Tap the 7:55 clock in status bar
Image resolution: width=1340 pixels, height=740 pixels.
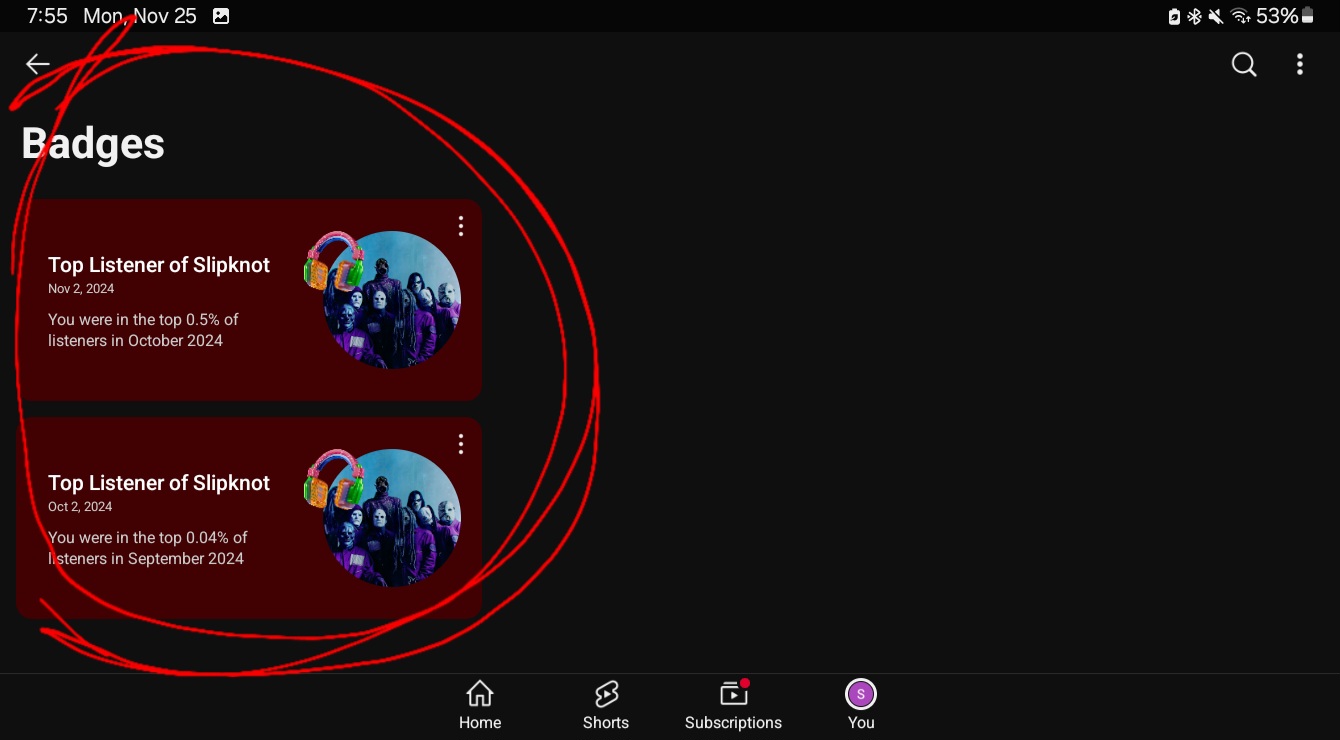[x=47, y=16]
